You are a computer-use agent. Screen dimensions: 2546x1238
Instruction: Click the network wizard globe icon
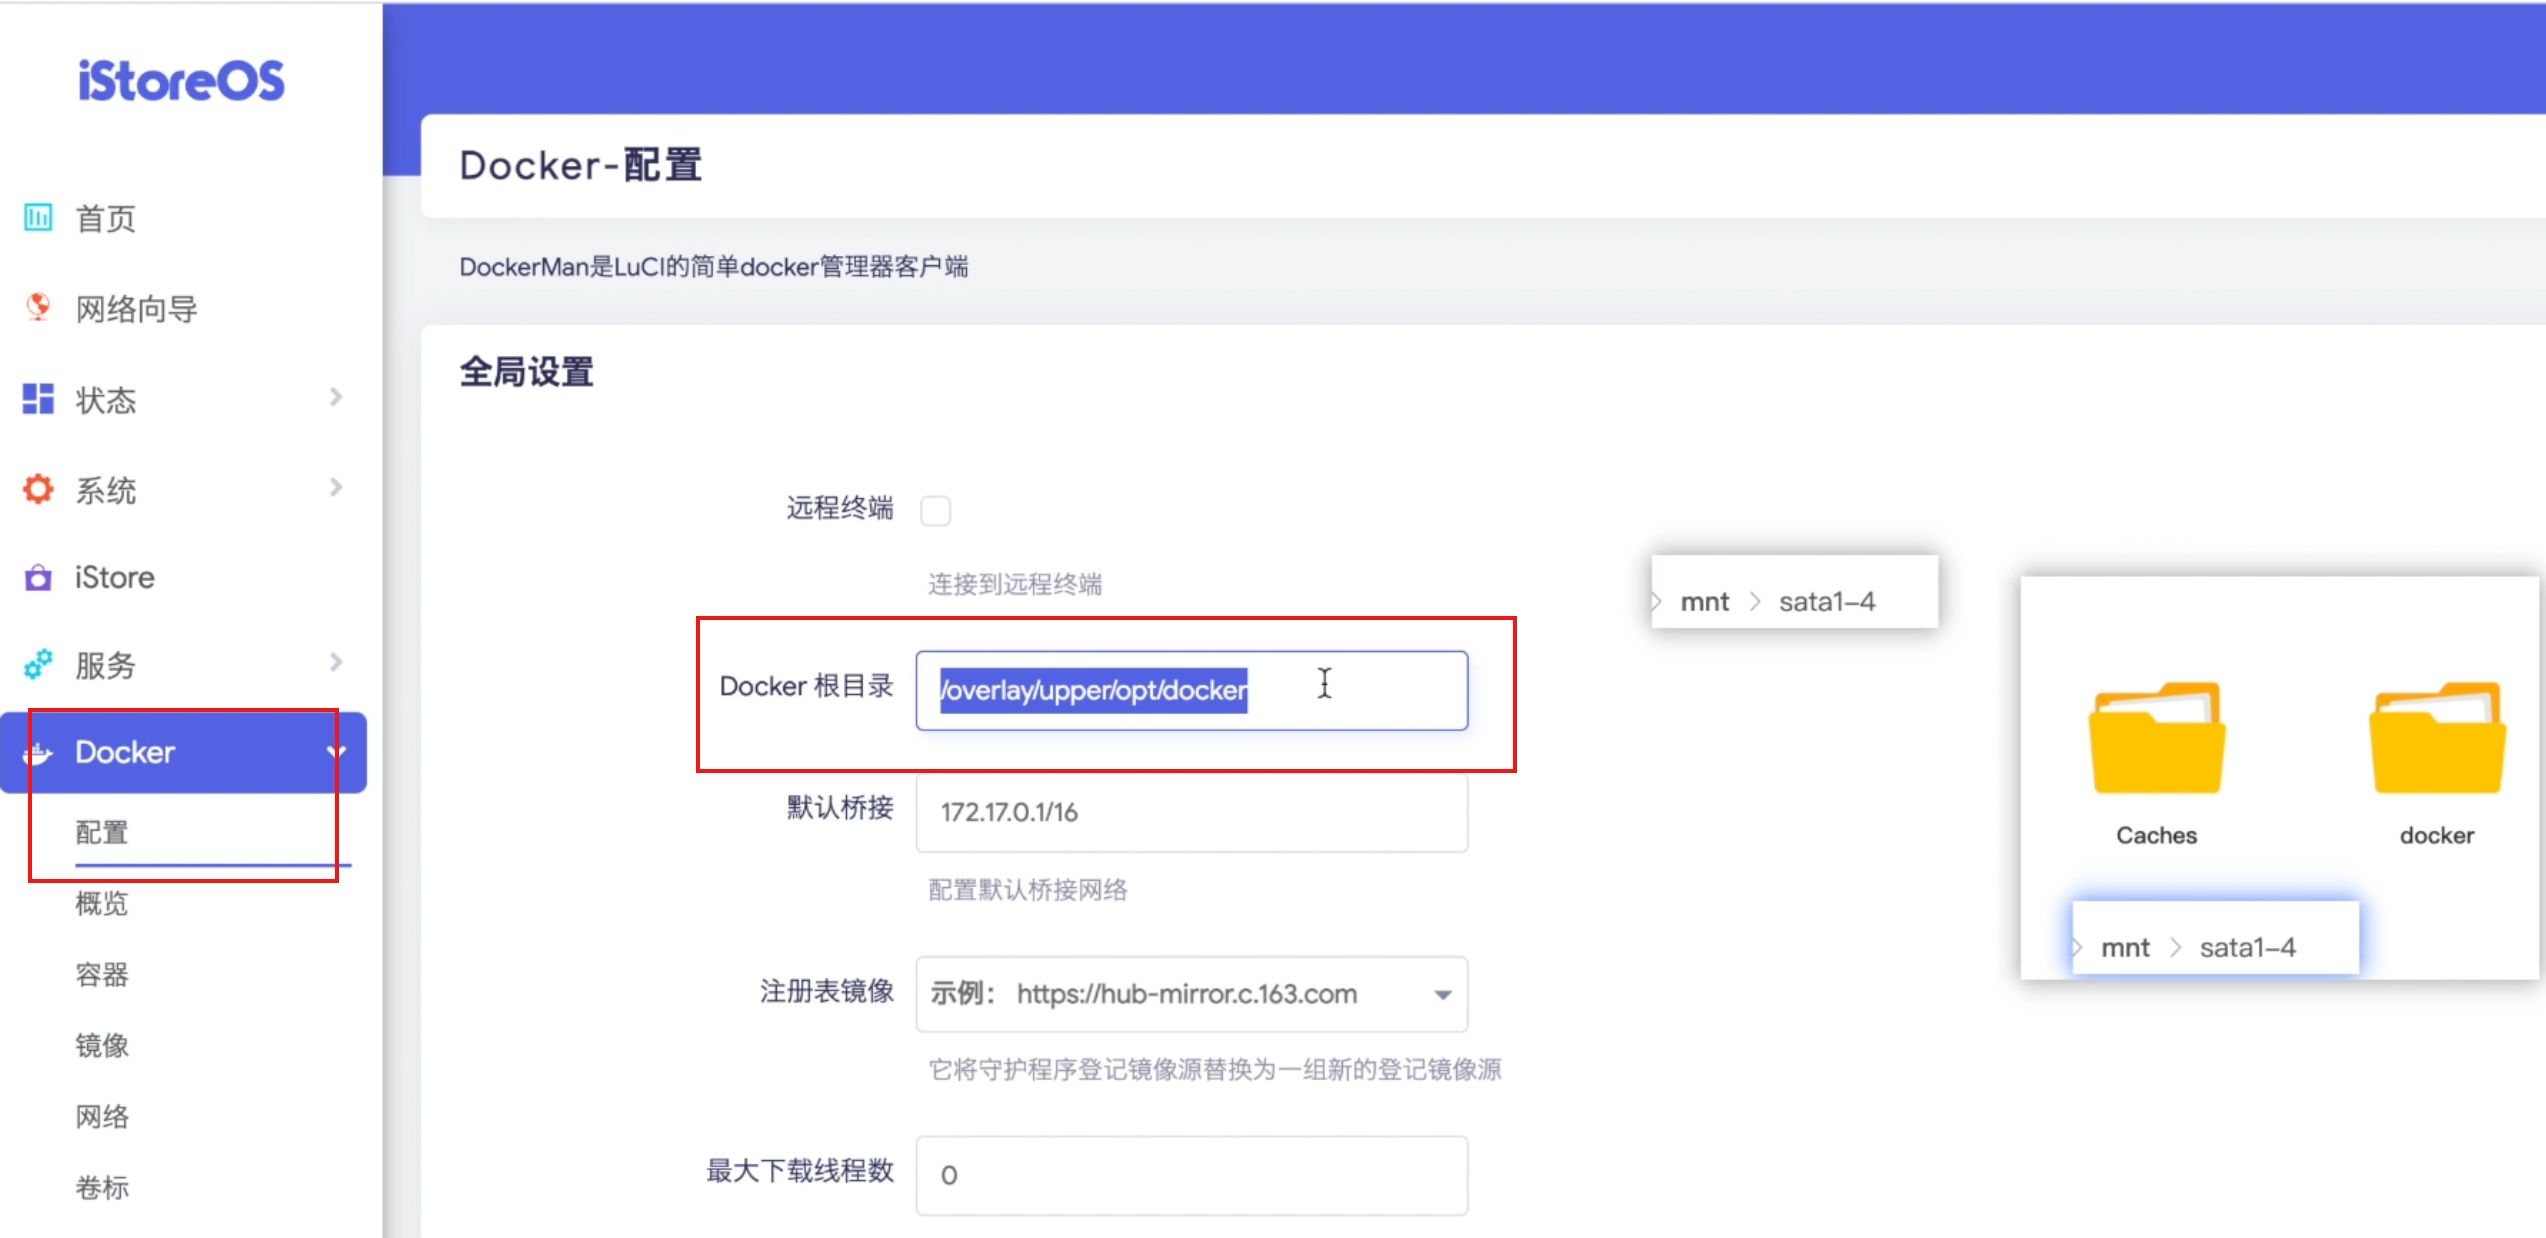click(38, 307)
